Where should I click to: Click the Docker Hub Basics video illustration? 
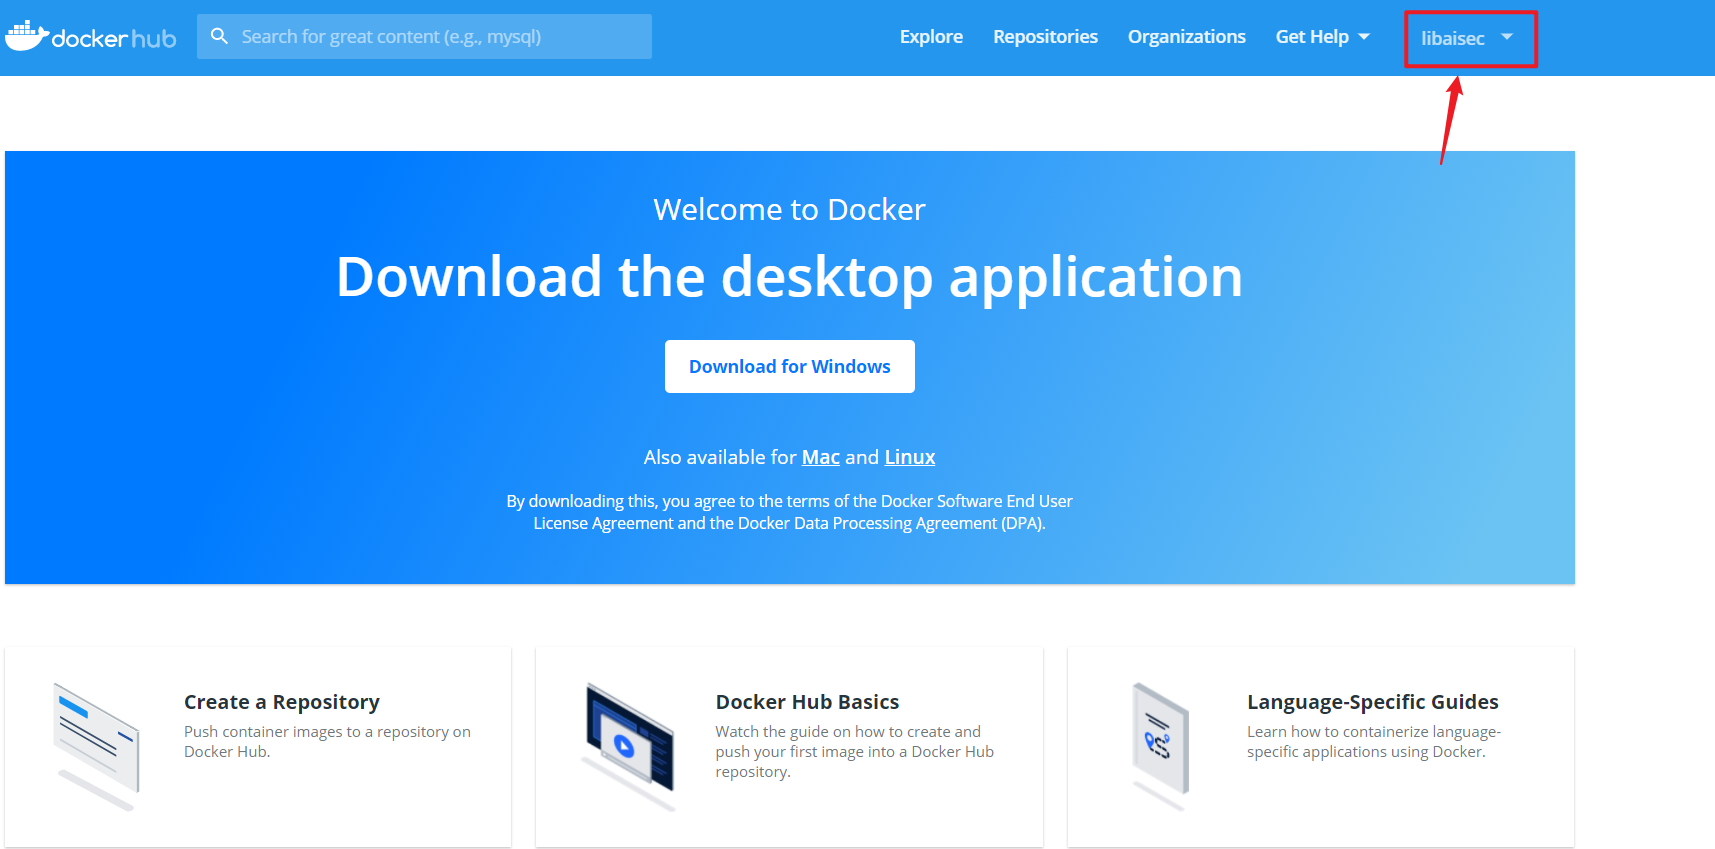point(629,746)
